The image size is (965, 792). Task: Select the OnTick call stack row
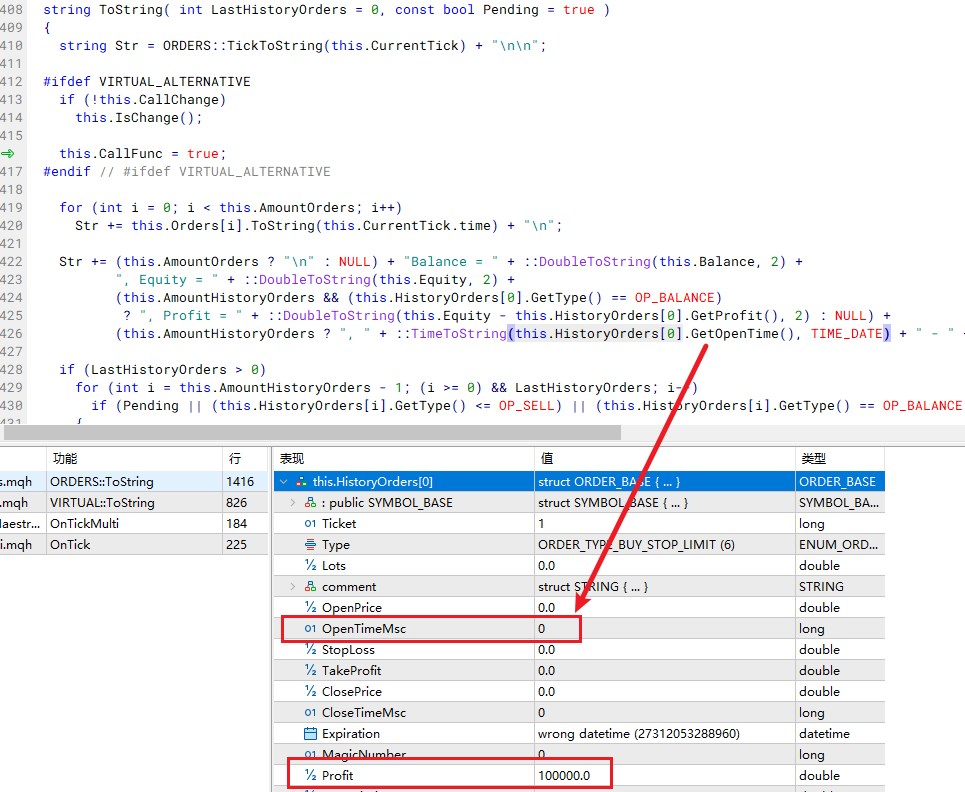pyautogui.click(x=134, y=545)
